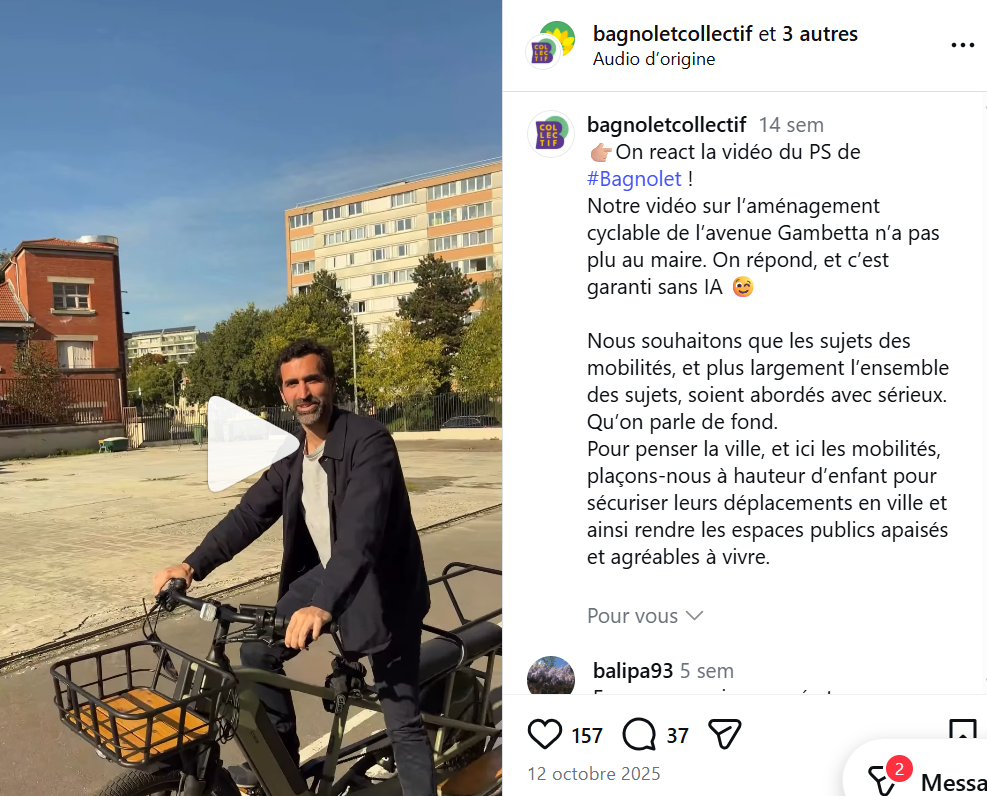Open the three-dots more options menu
Image resolution: width=987 pixels, height=796 pixels.
point(962,45)
